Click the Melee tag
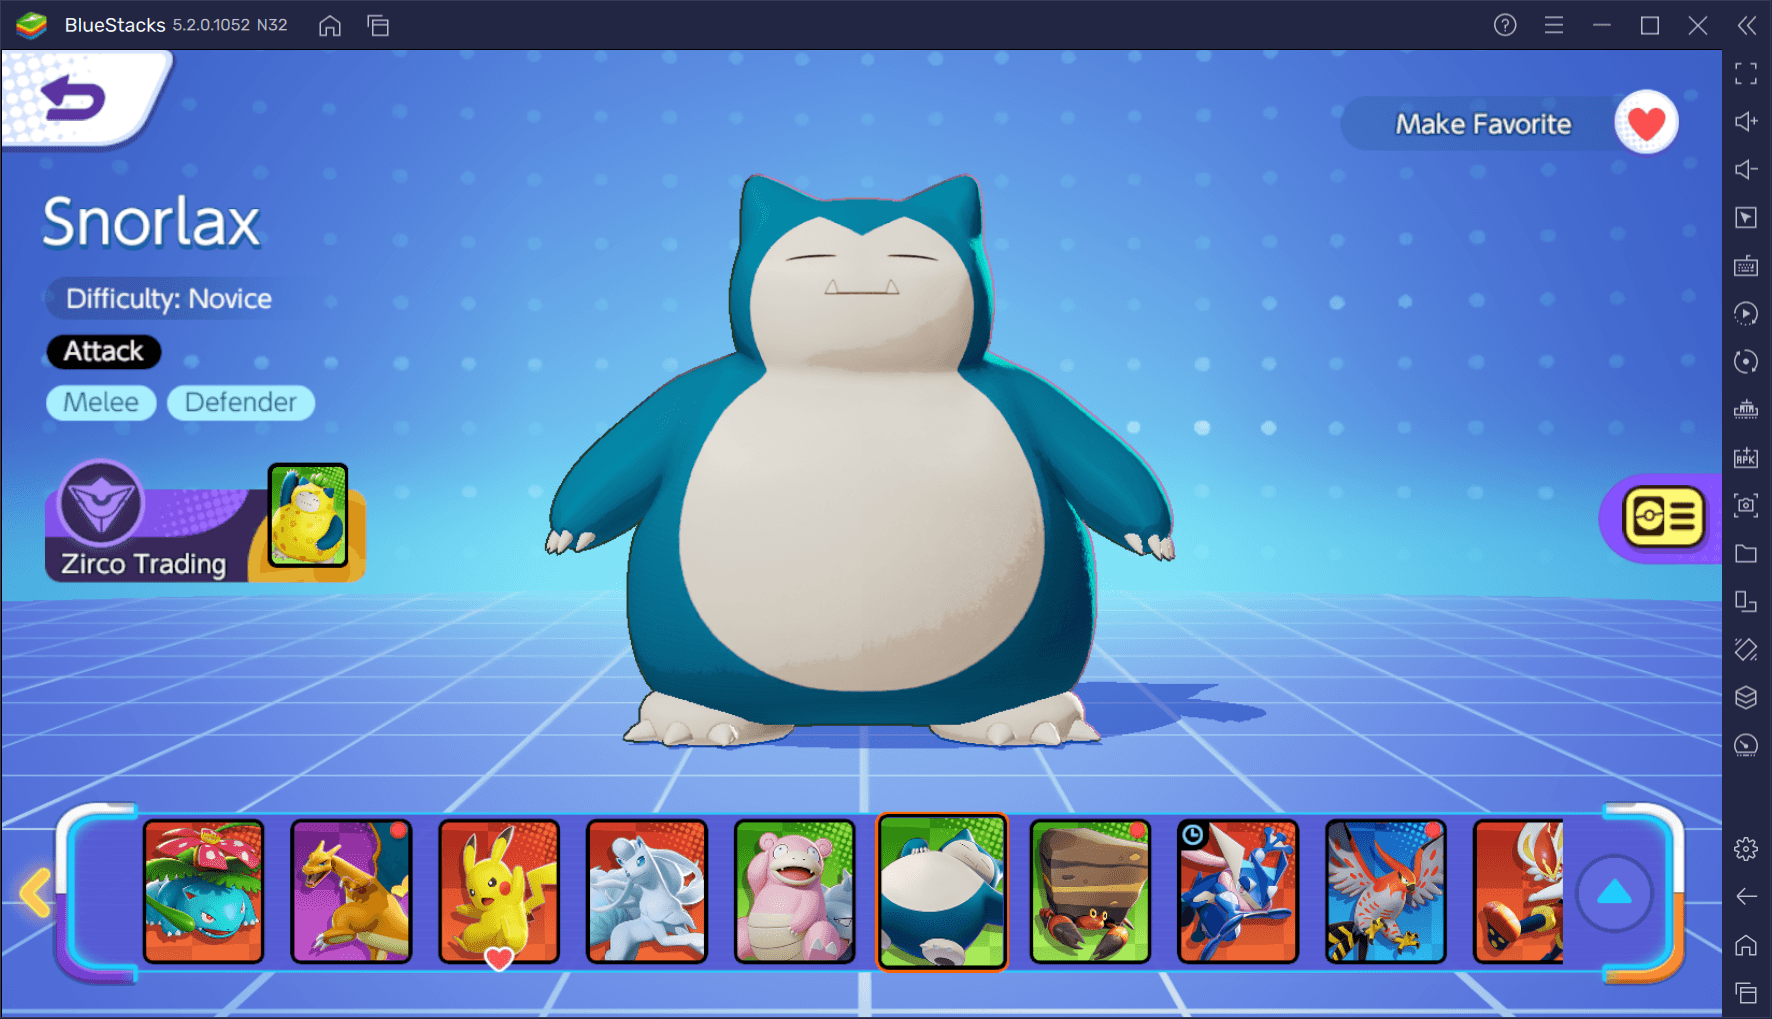 pyautogui.click(x=101, y=402)
